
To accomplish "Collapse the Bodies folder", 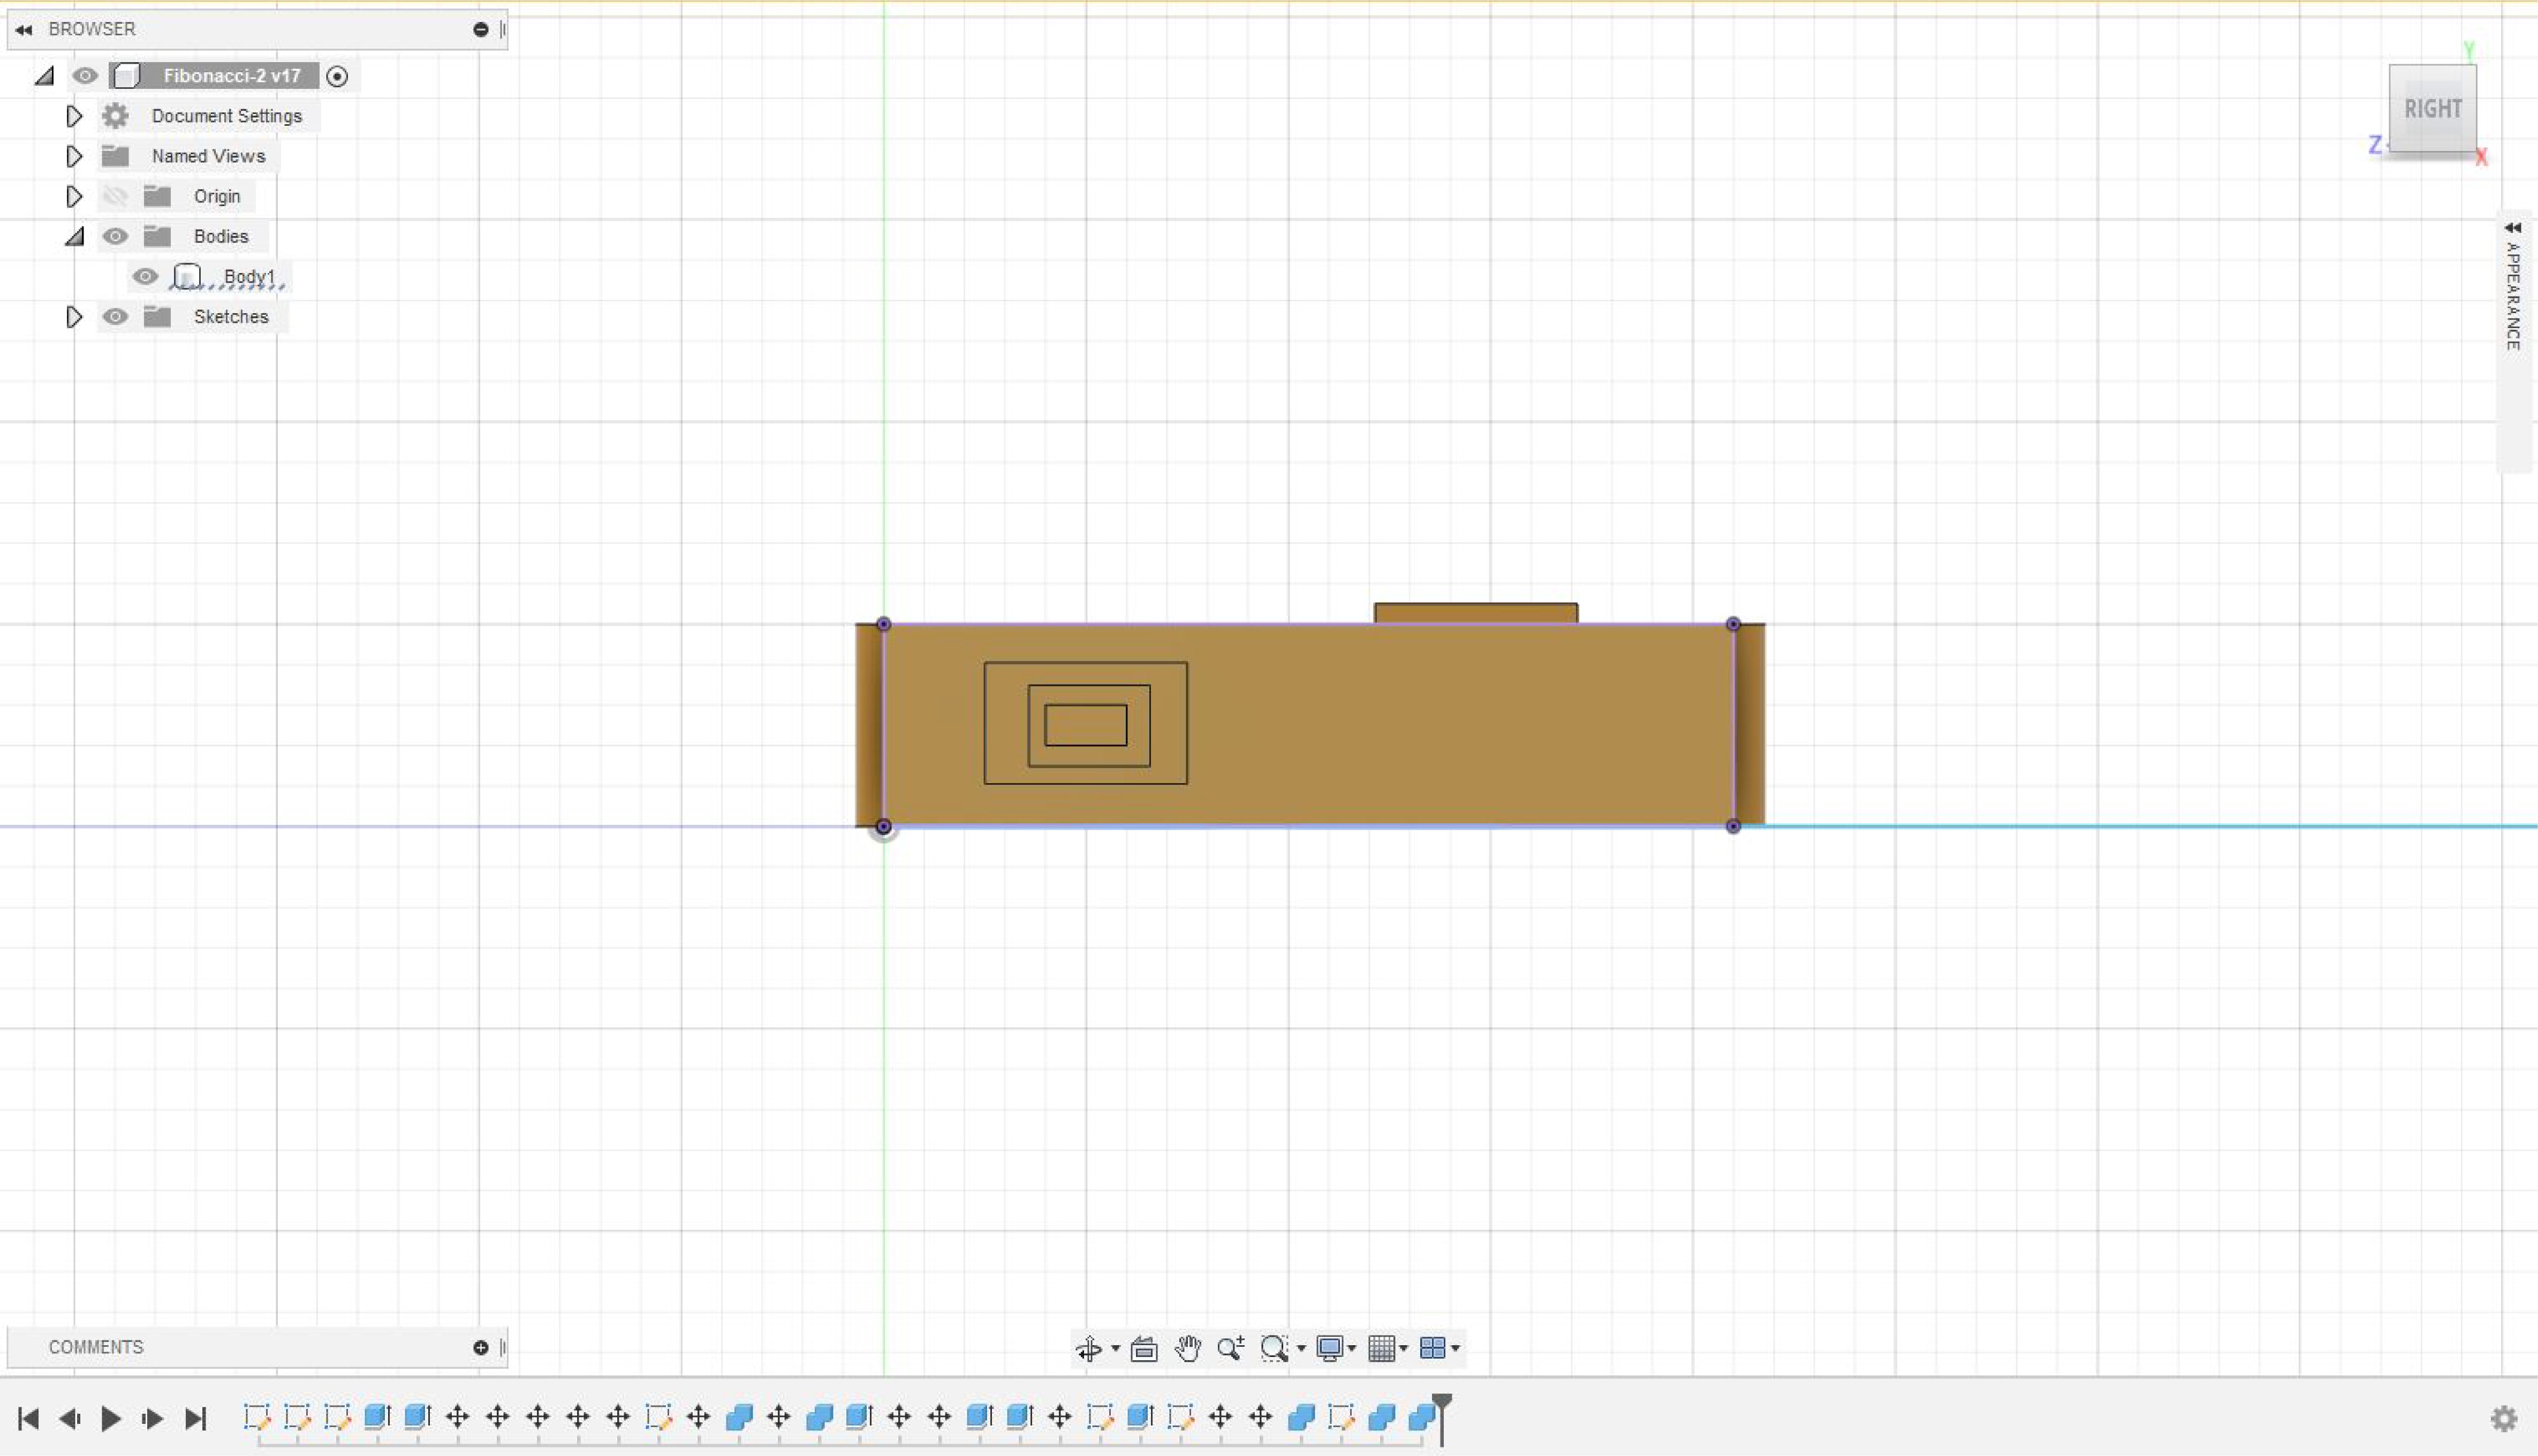I will (x=74, y=237).
